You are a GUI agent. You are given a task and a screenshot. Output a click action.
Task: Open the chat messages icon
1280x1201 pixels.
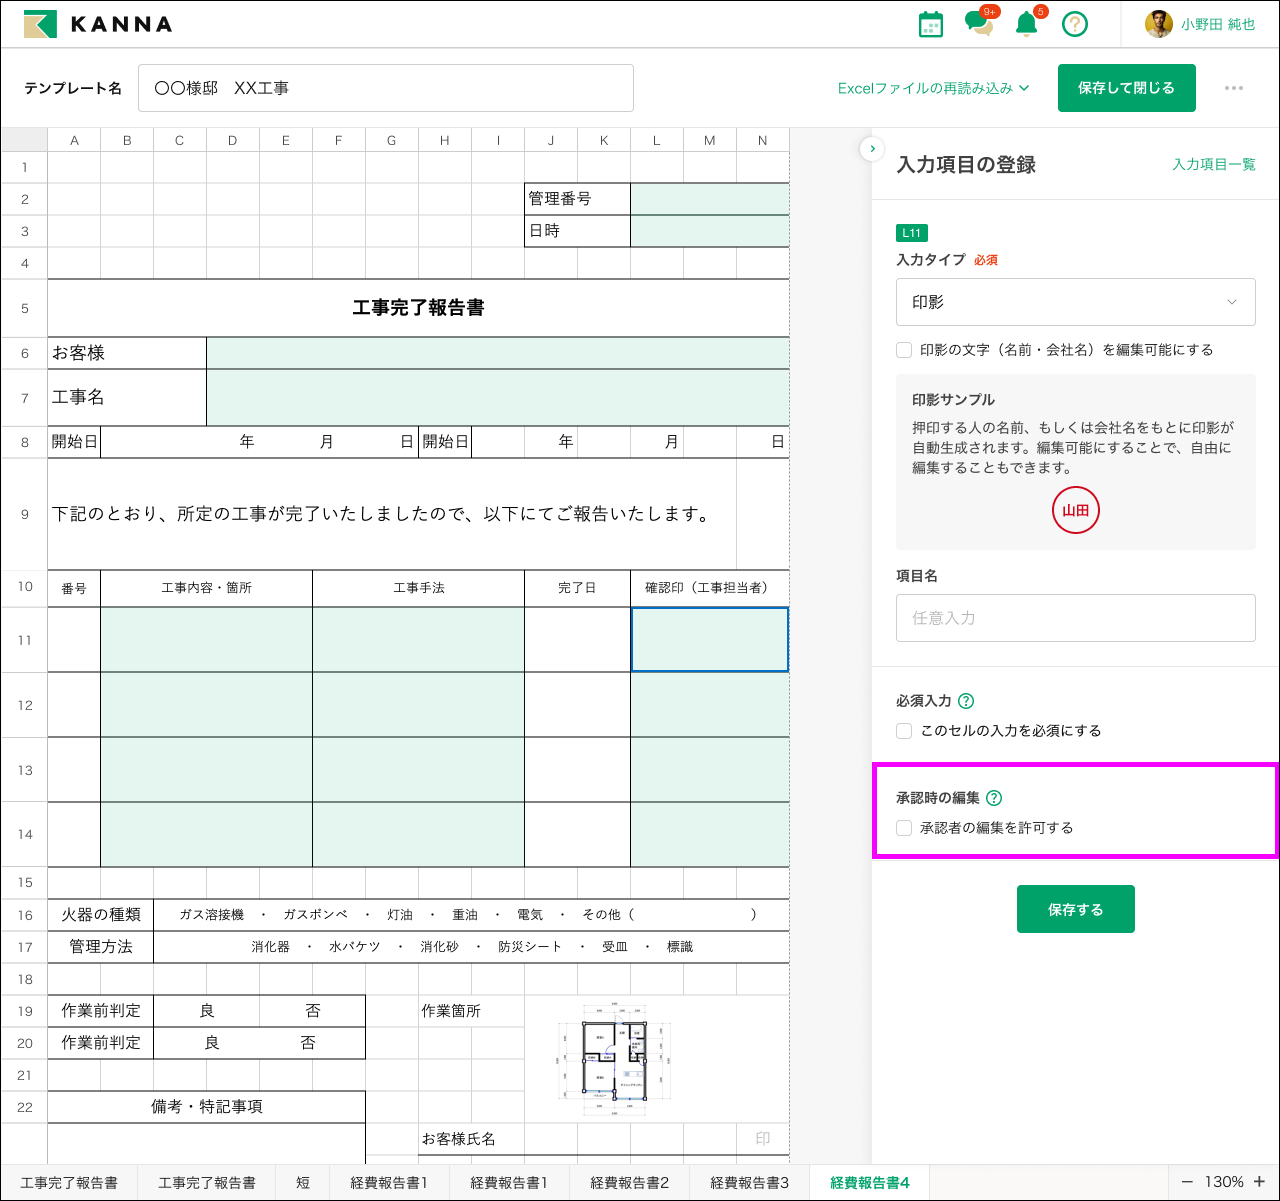pyautogui.click(x=978, y=24)
